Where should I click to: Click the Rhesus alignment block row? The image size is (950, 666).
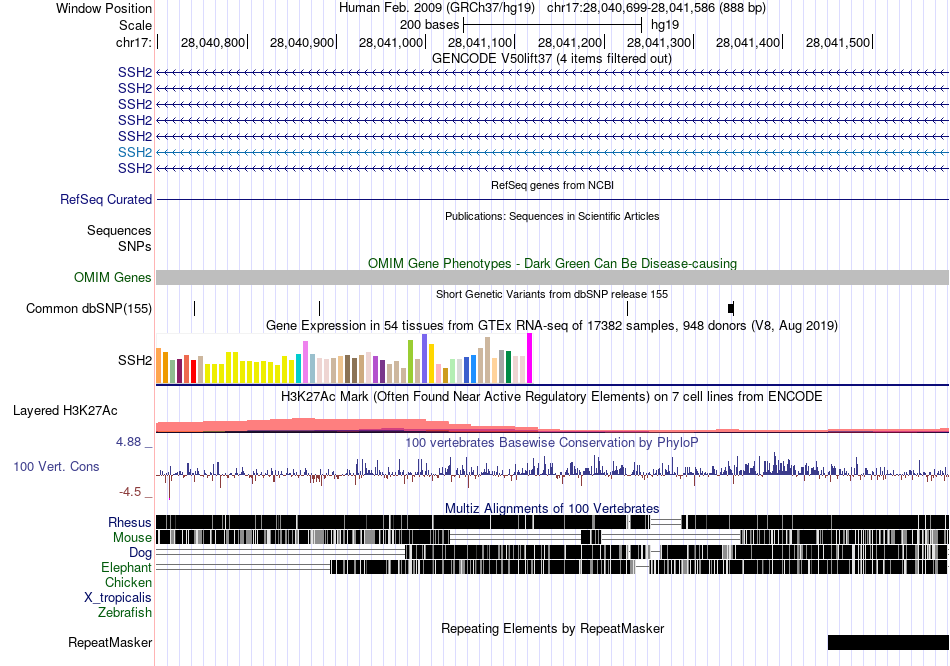point(552,522)
